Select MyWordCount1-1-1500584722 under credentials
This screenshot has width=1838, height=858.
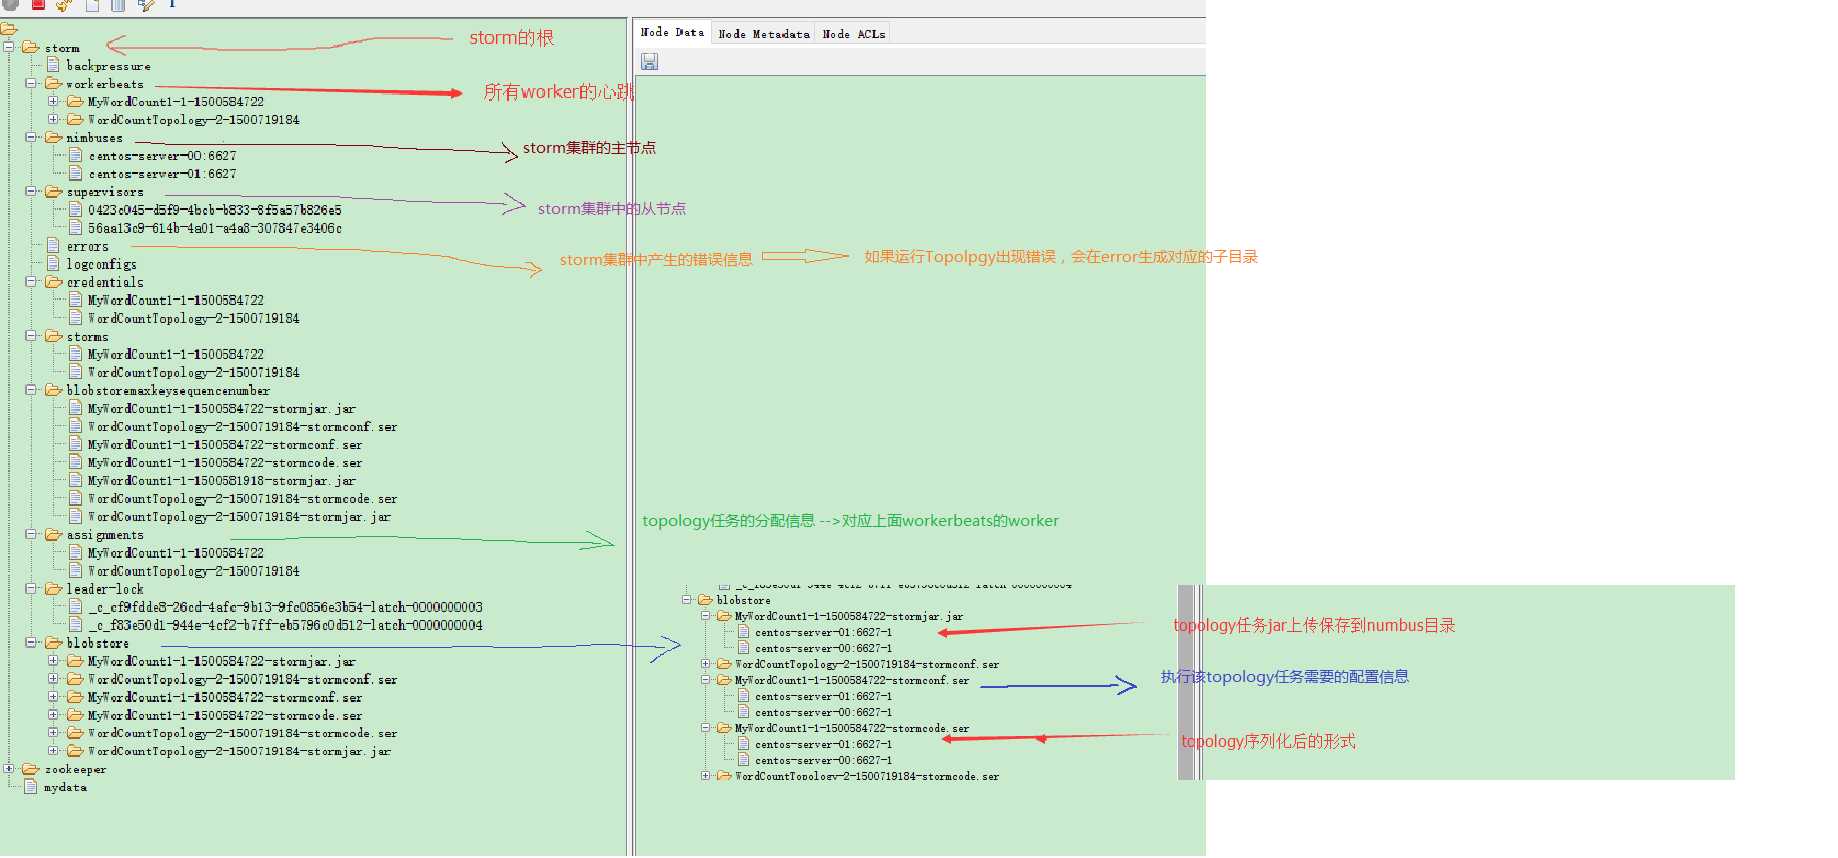(x=176, y=300)
